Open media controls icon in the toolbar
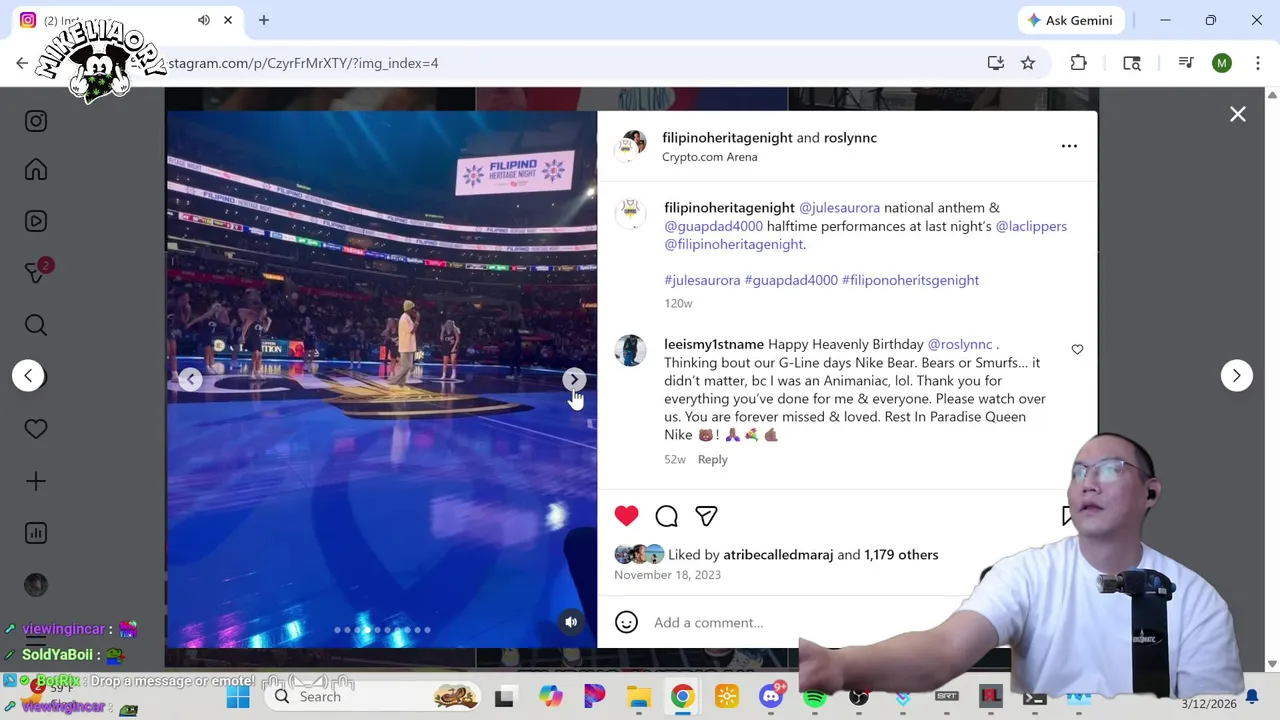Image resolution: width=1280 pixels, height=720 pixels. (x=1186, y=63)
